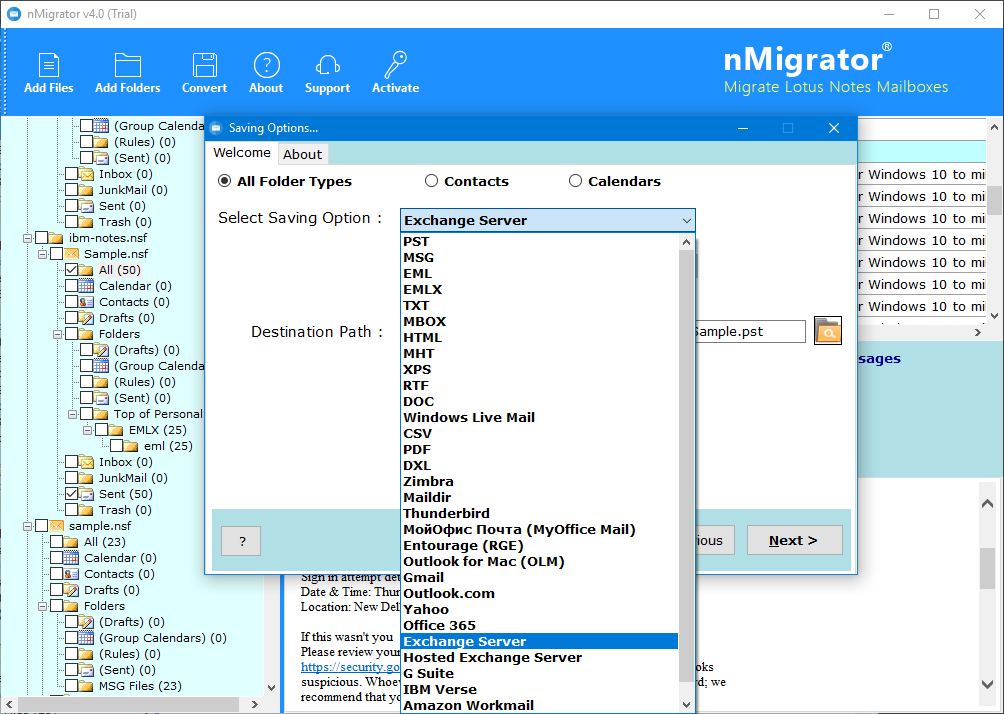
Task: Choose Windows Live Mail option
Action: click(x=540, y=418)
